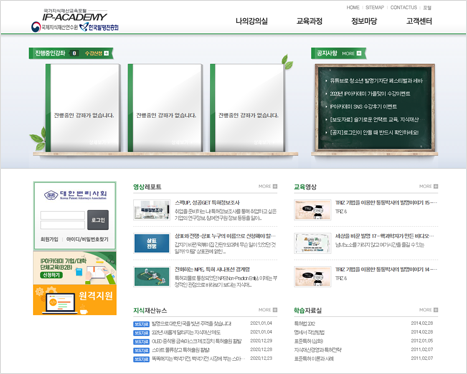This screenshot has height=374, width=467.
Task: Open the 상표 전쟁 video thumbnail
Action: [x=152, y=243]
